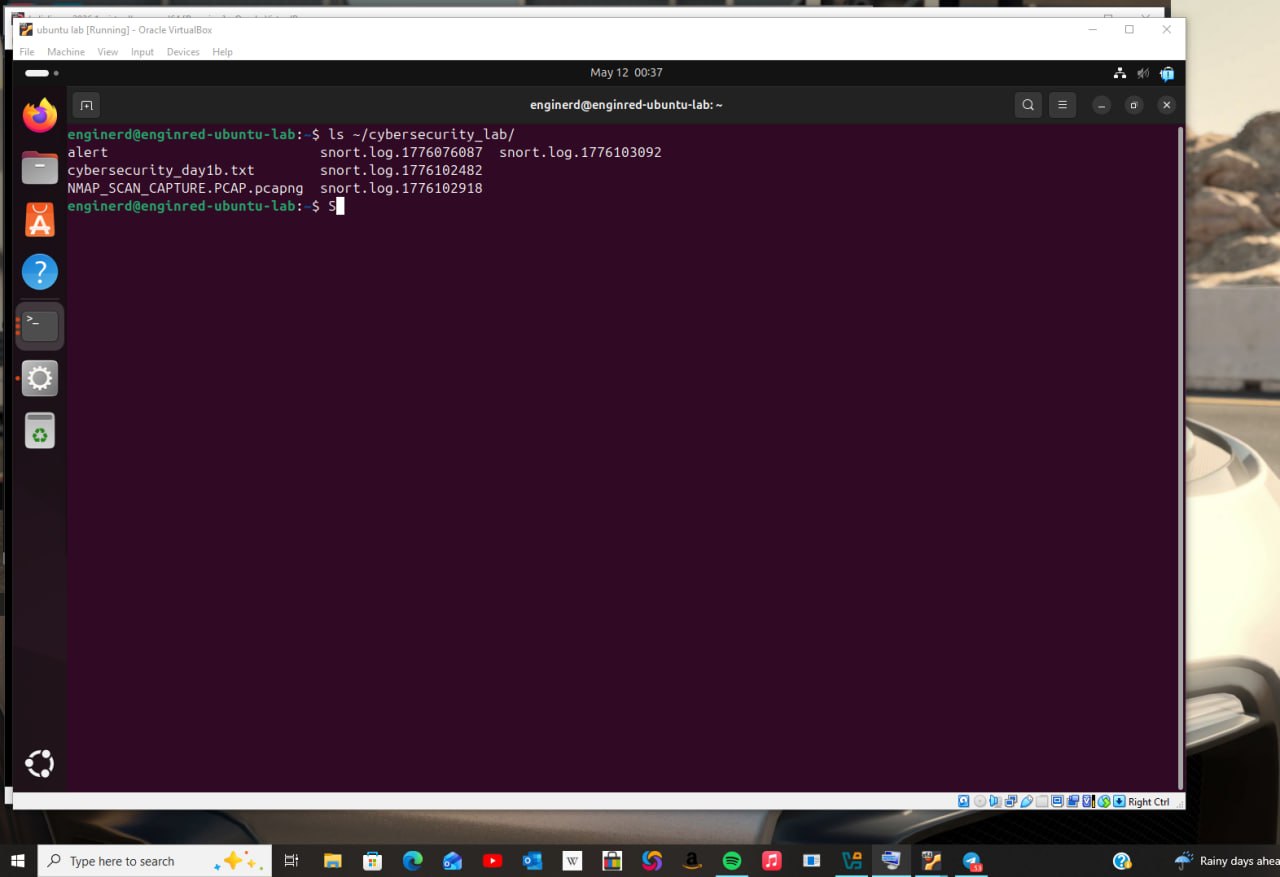Open the Trash in the dock

[x=40, y=431]
